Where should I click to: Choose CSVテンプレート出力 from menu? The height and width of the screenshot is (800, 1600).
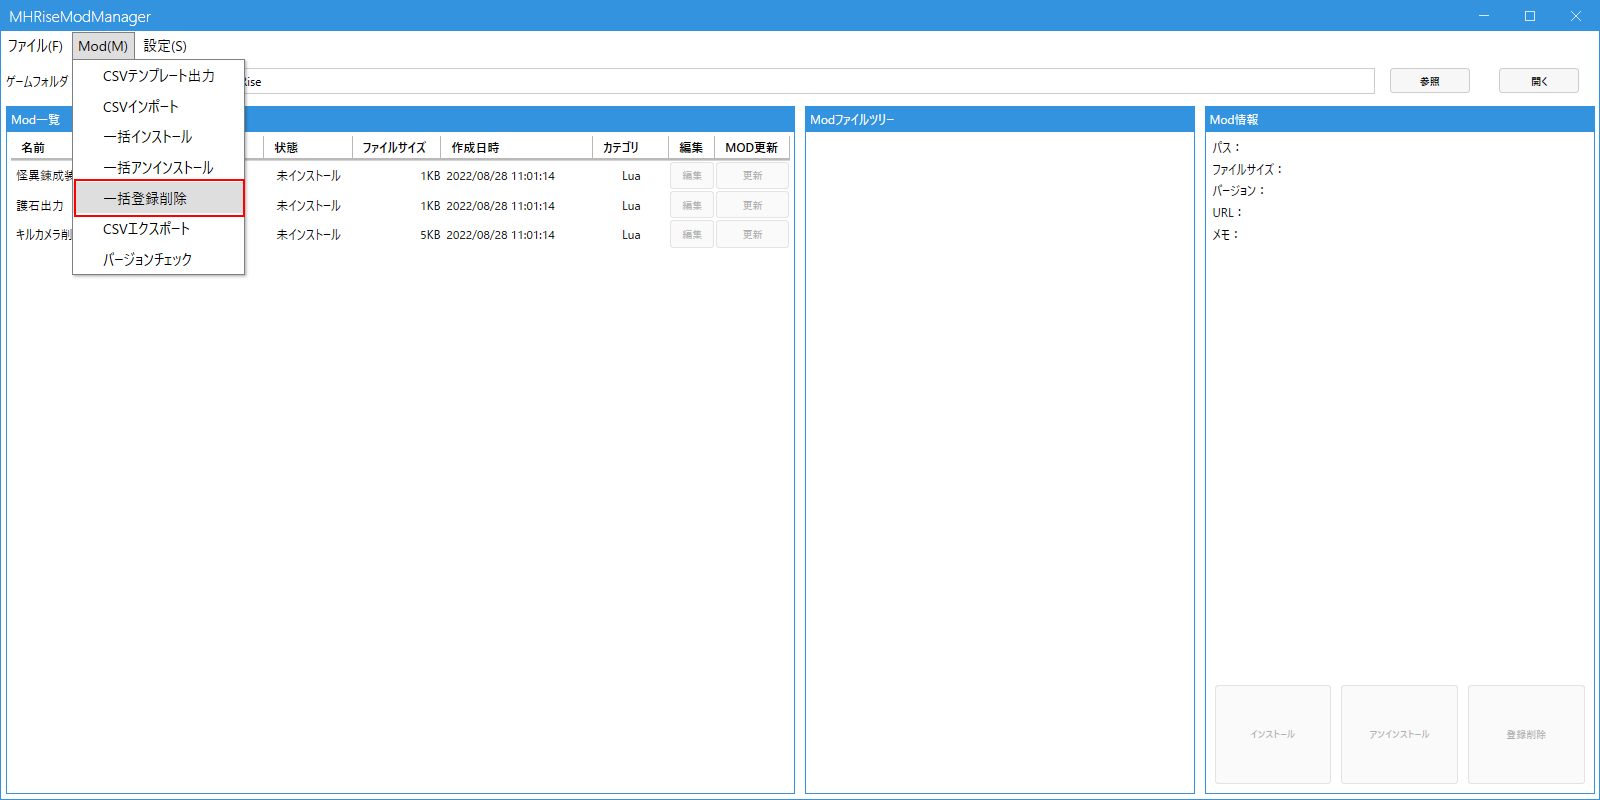tap(159, 76)
